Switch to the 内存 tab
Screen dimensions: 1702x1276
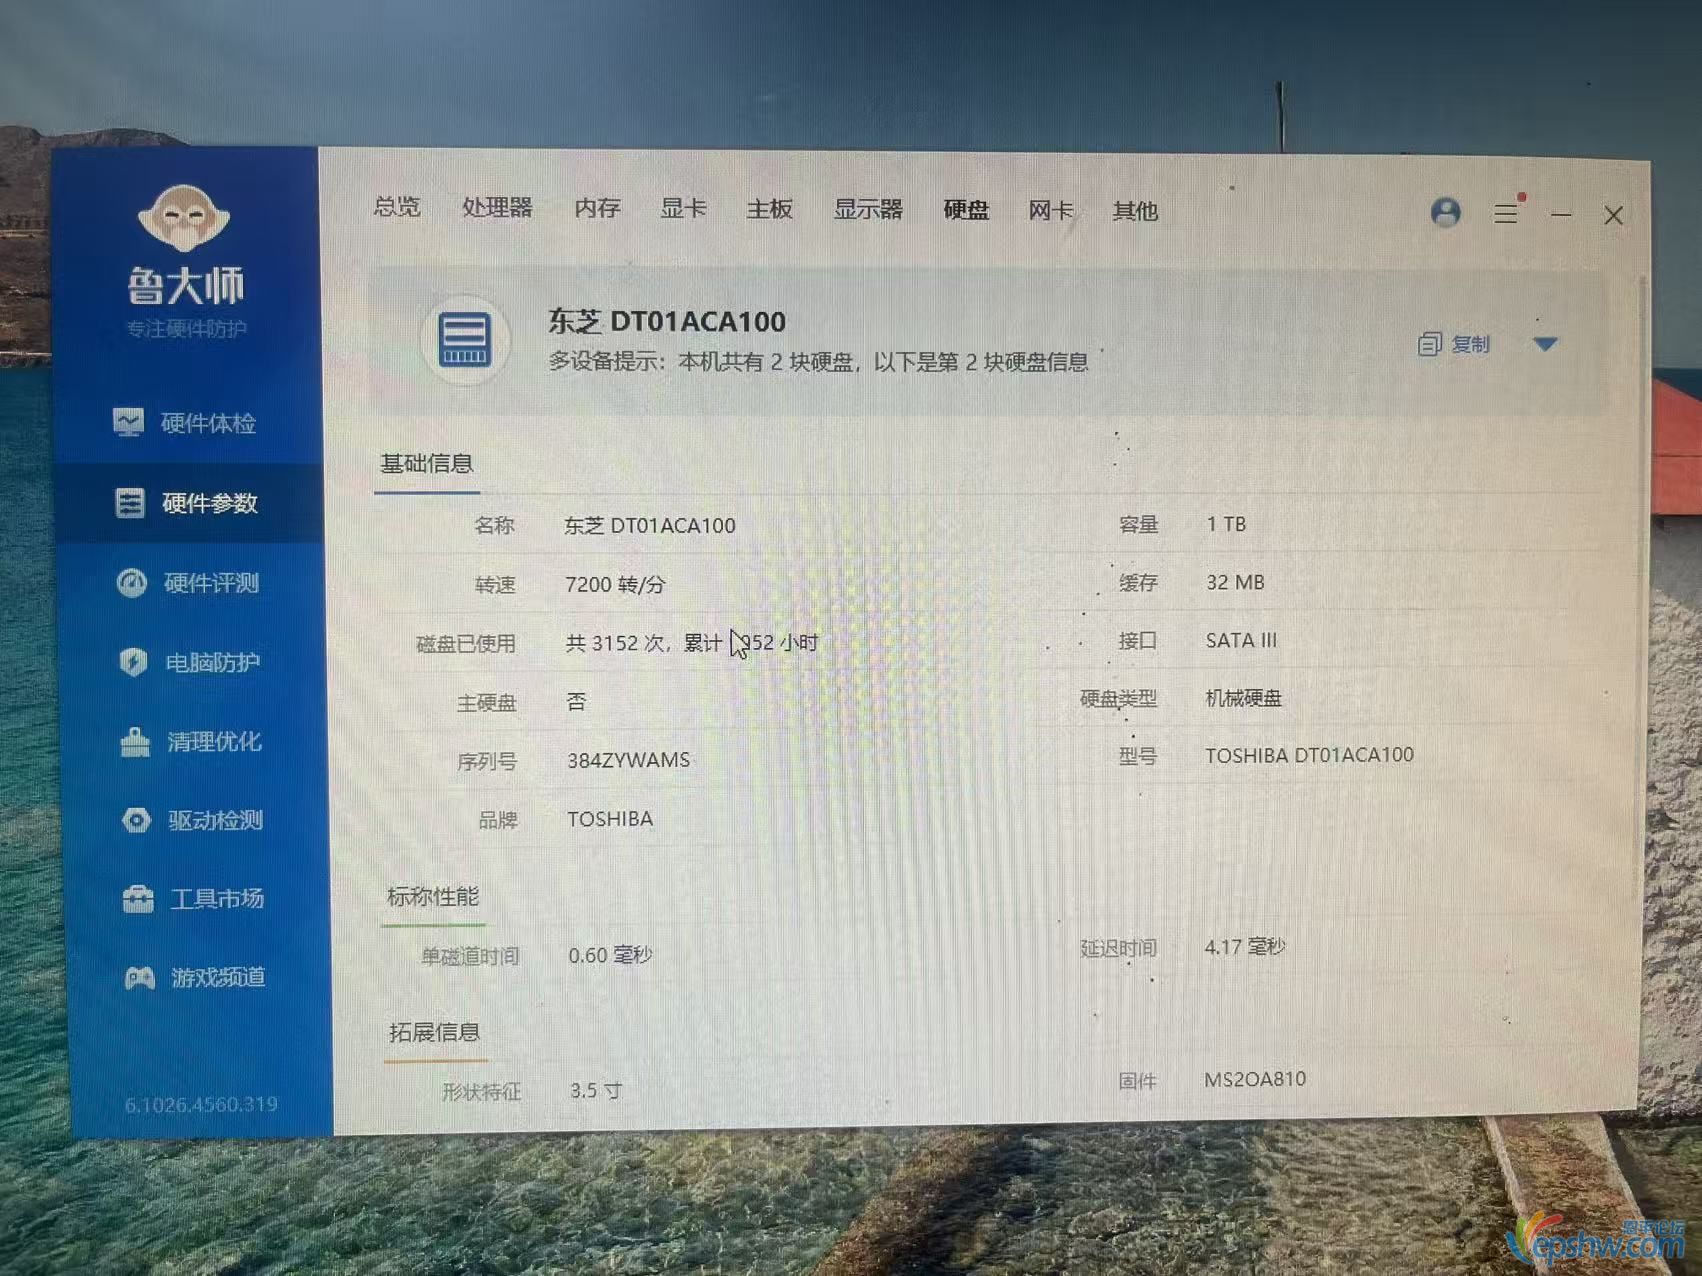597,208
